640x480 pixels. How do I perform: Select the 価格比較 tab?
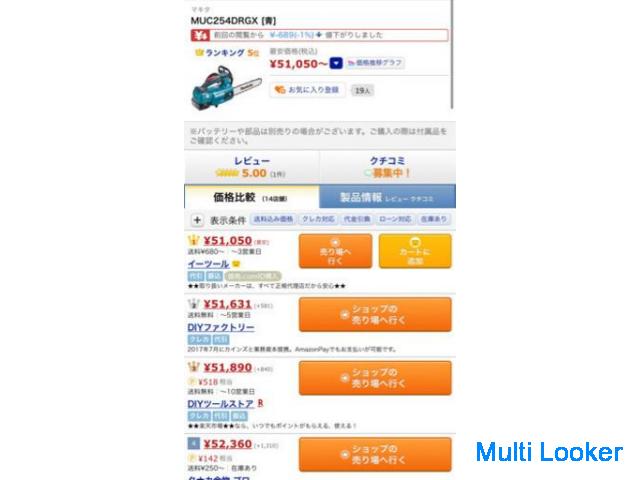pos(252,197)
